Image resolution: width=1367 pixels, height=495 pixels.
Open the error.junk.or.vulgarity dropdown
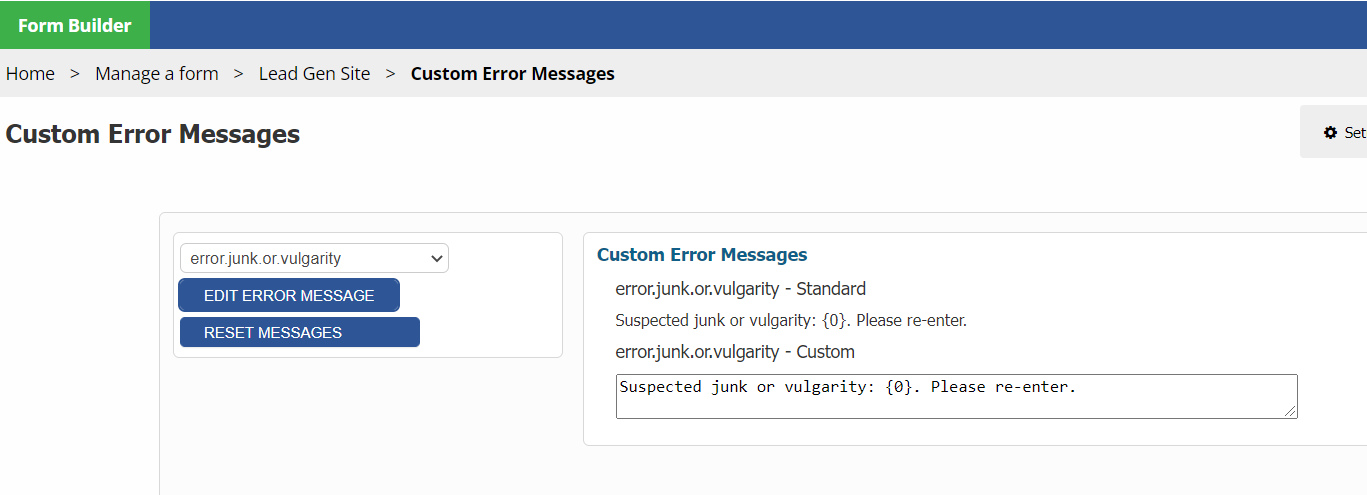314,259
